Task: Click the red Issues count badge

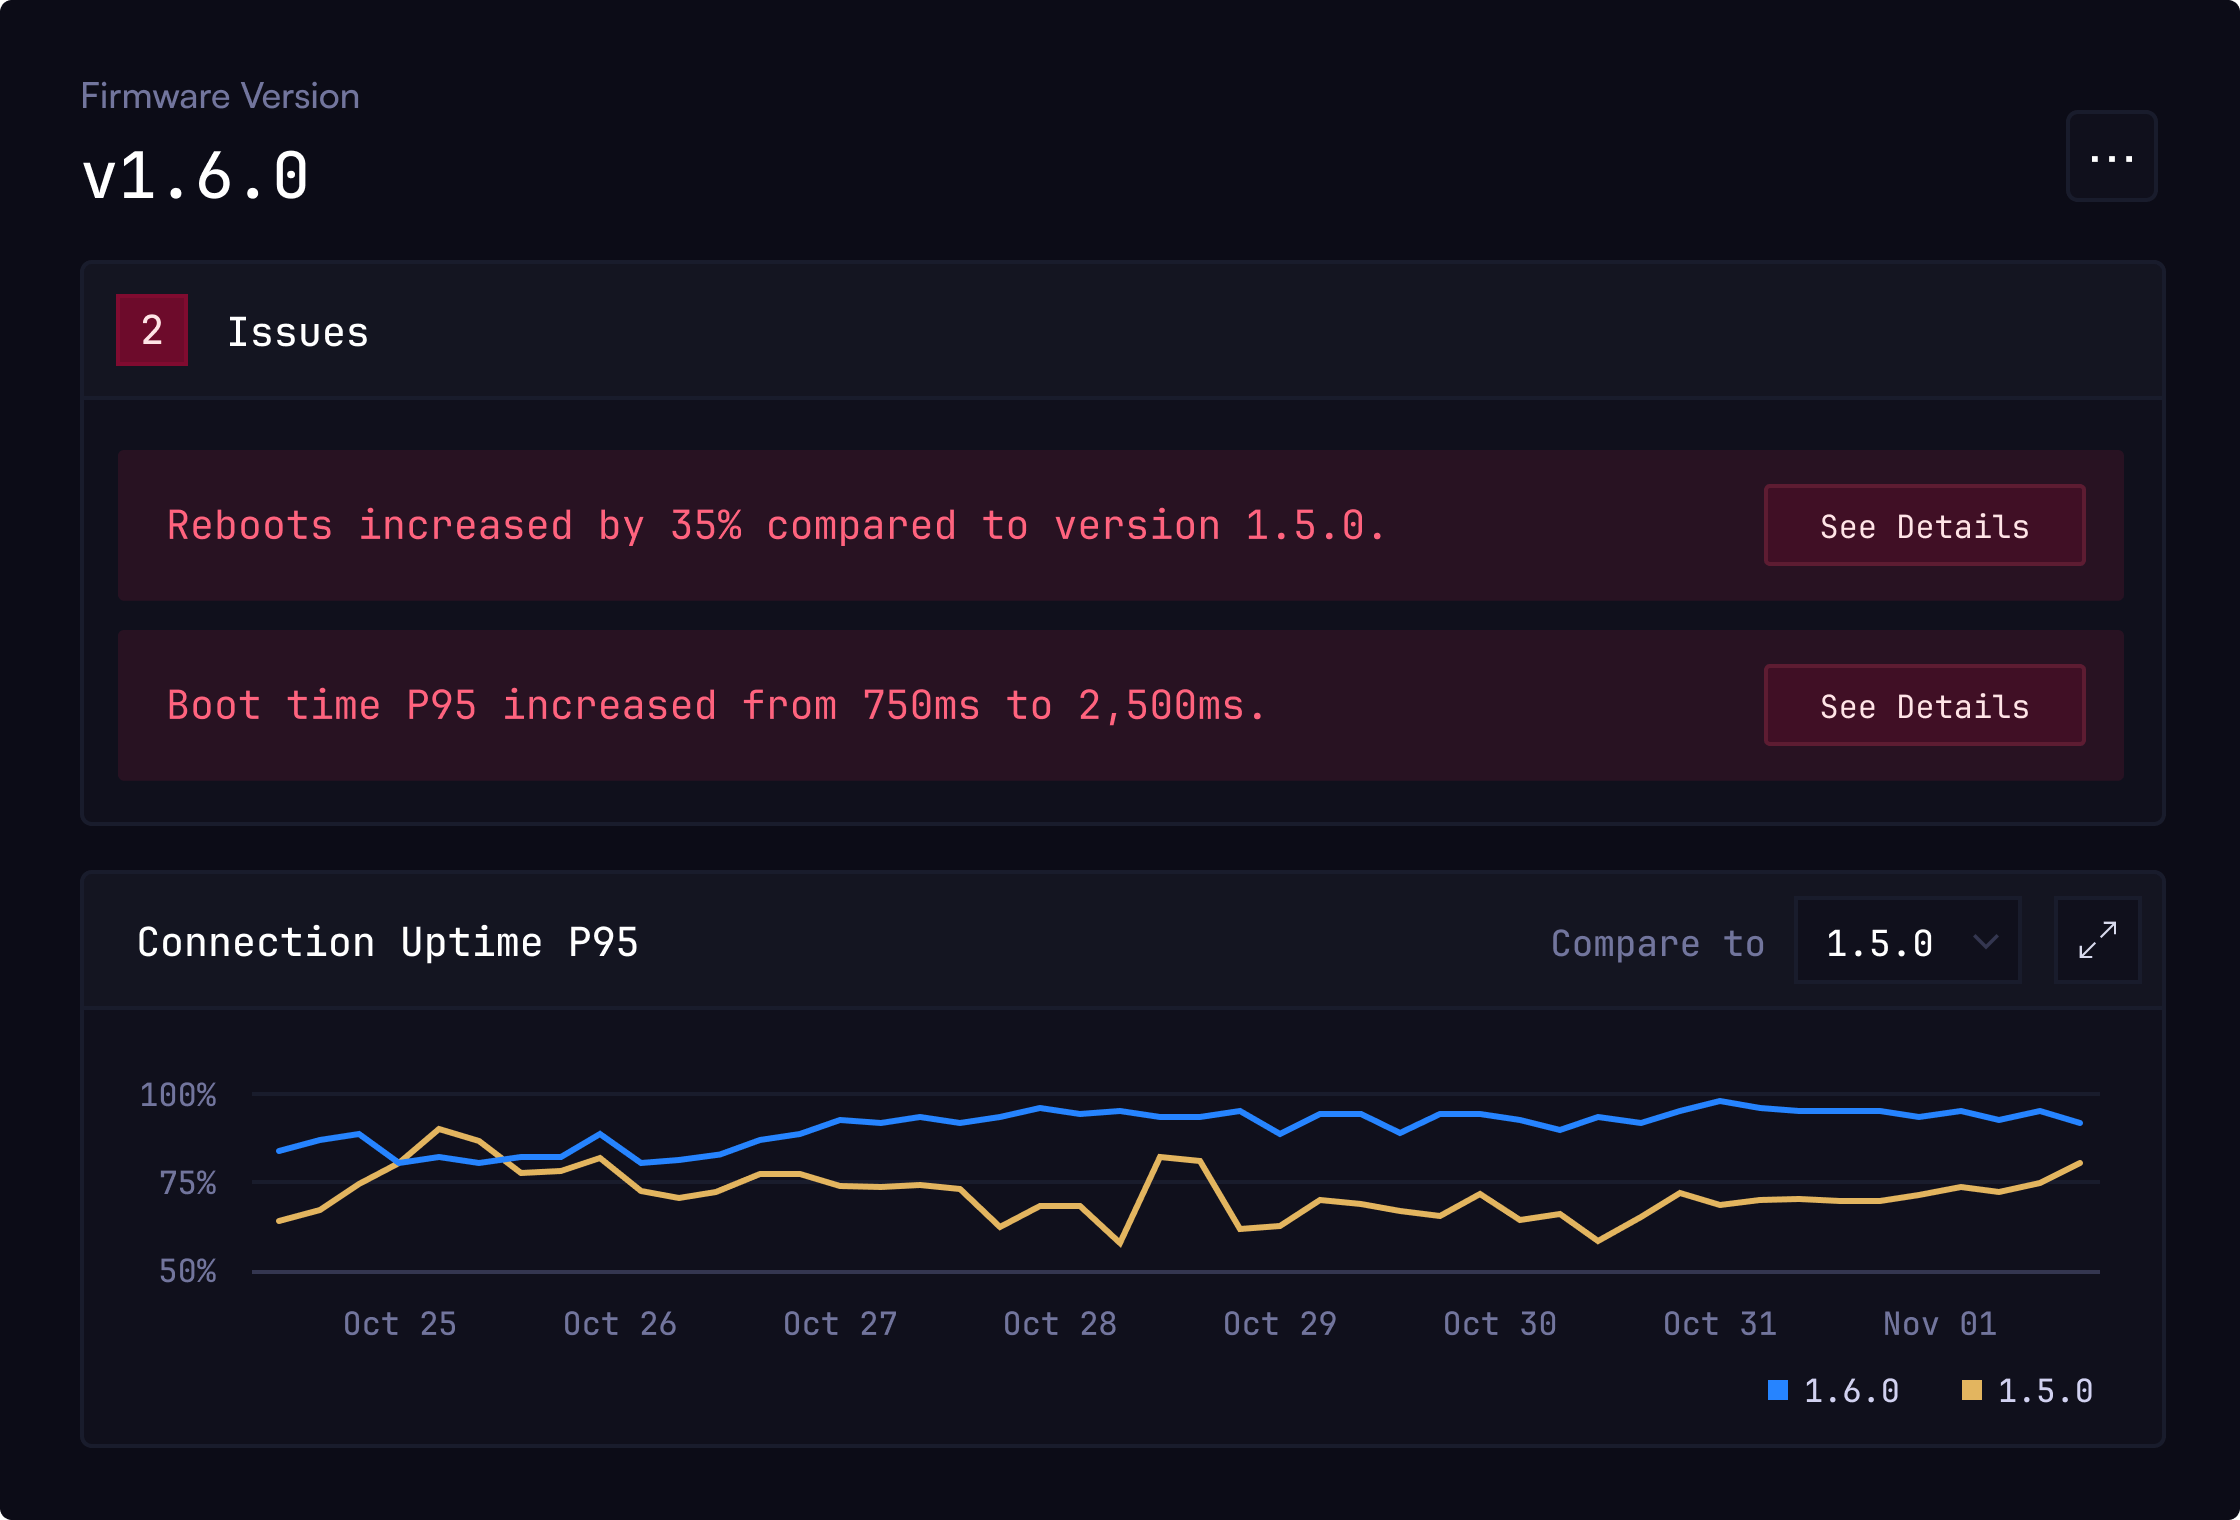Action: tap(151, 330)
